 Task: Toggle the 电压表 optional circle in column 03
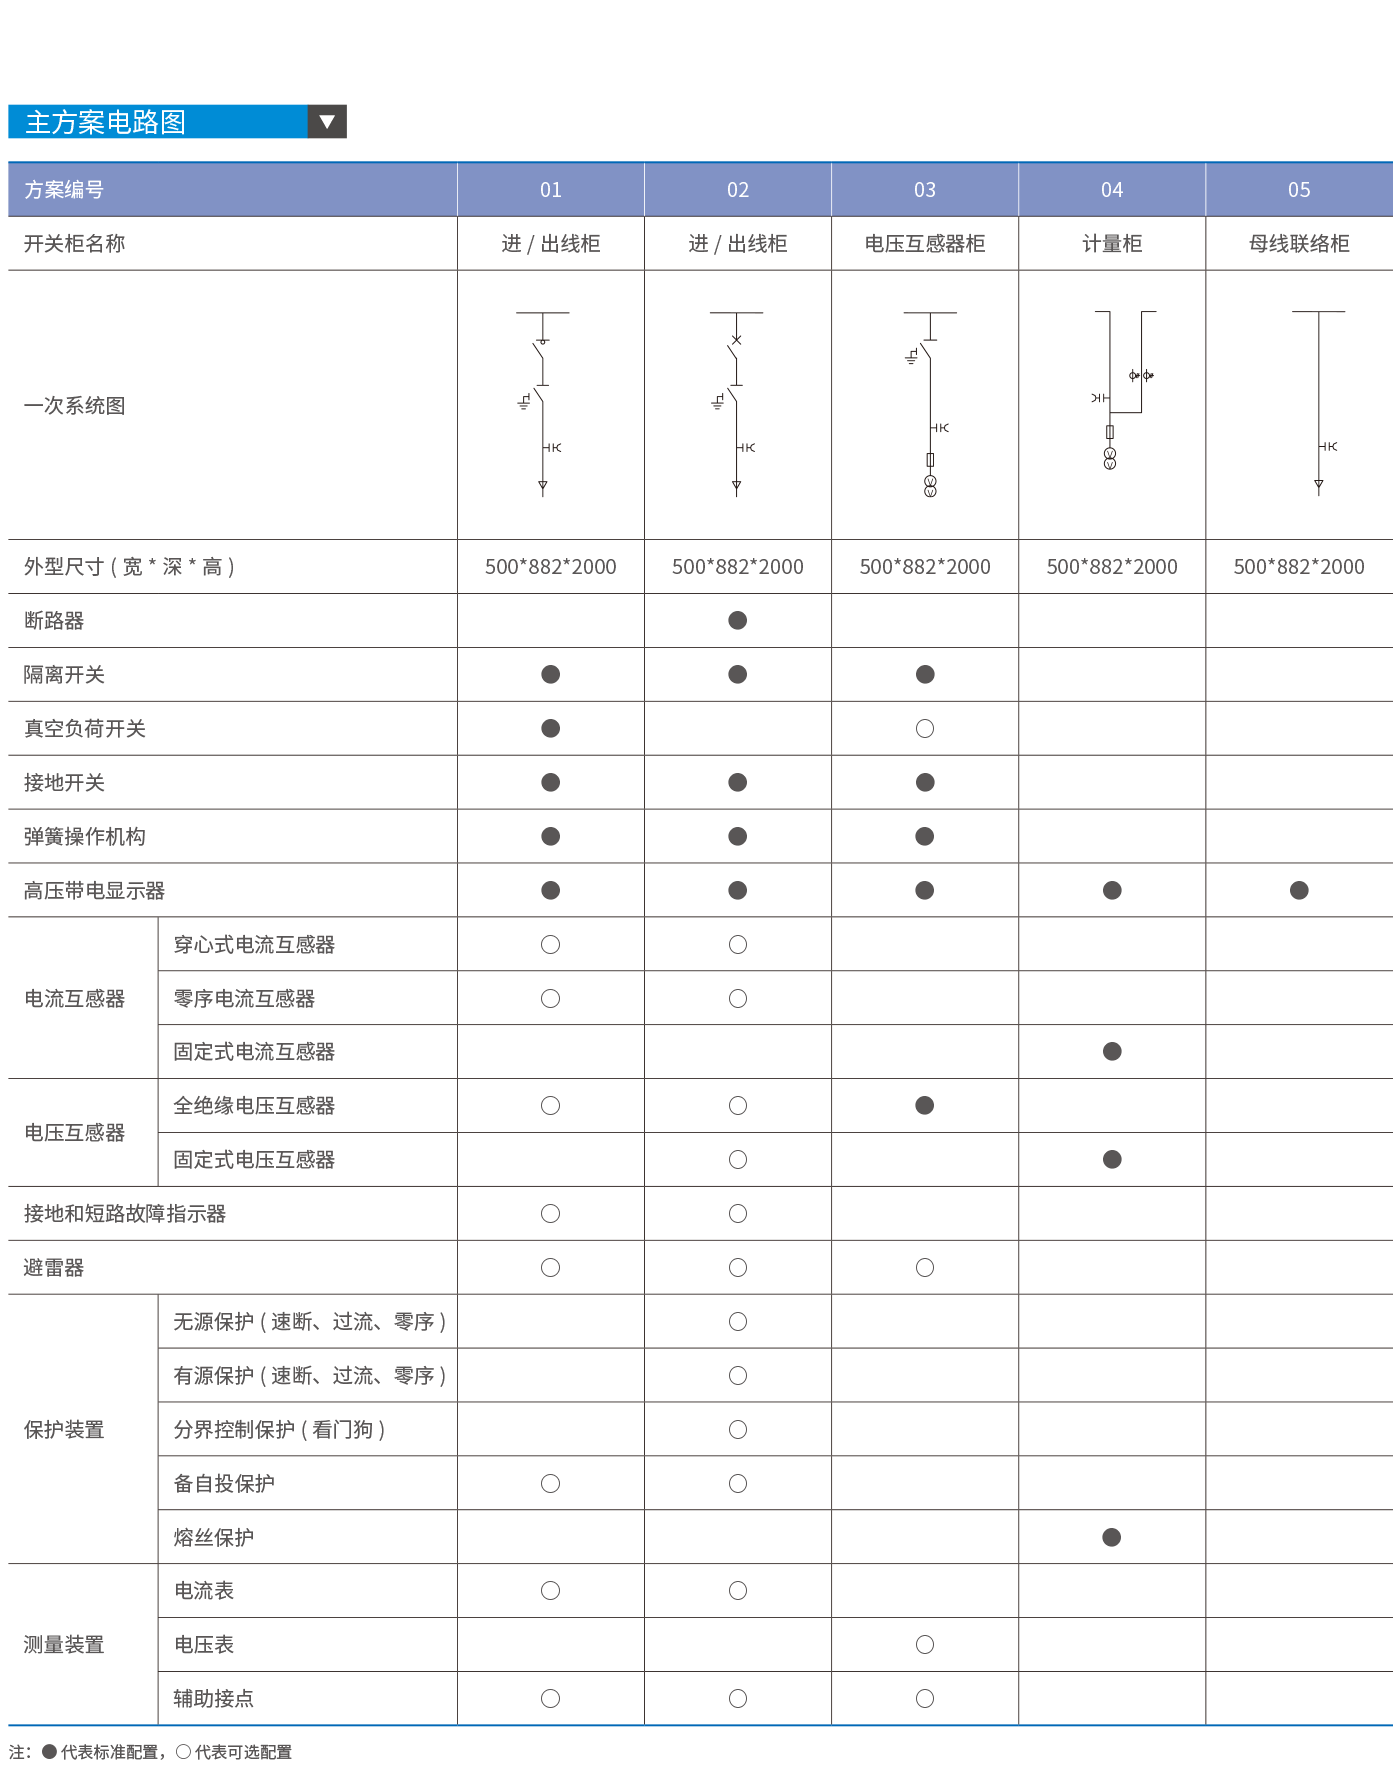click(925, 1645)
